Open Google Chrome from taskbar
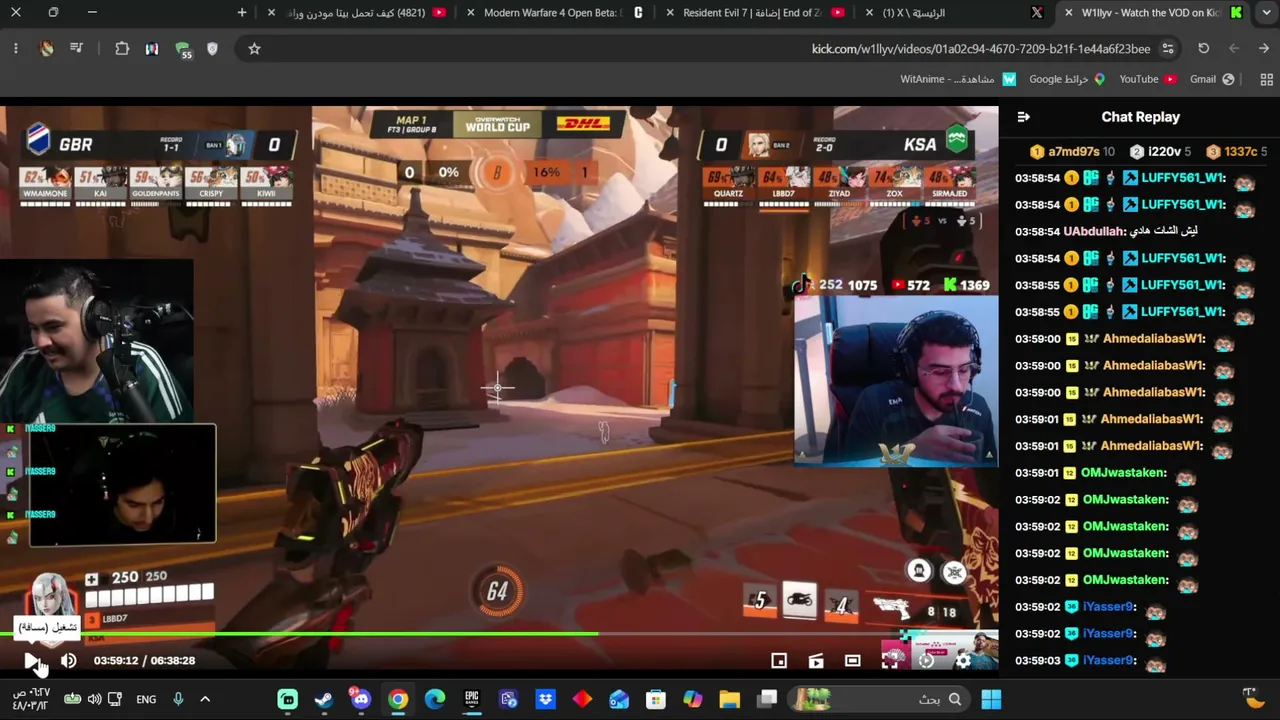 pos(398,699)
